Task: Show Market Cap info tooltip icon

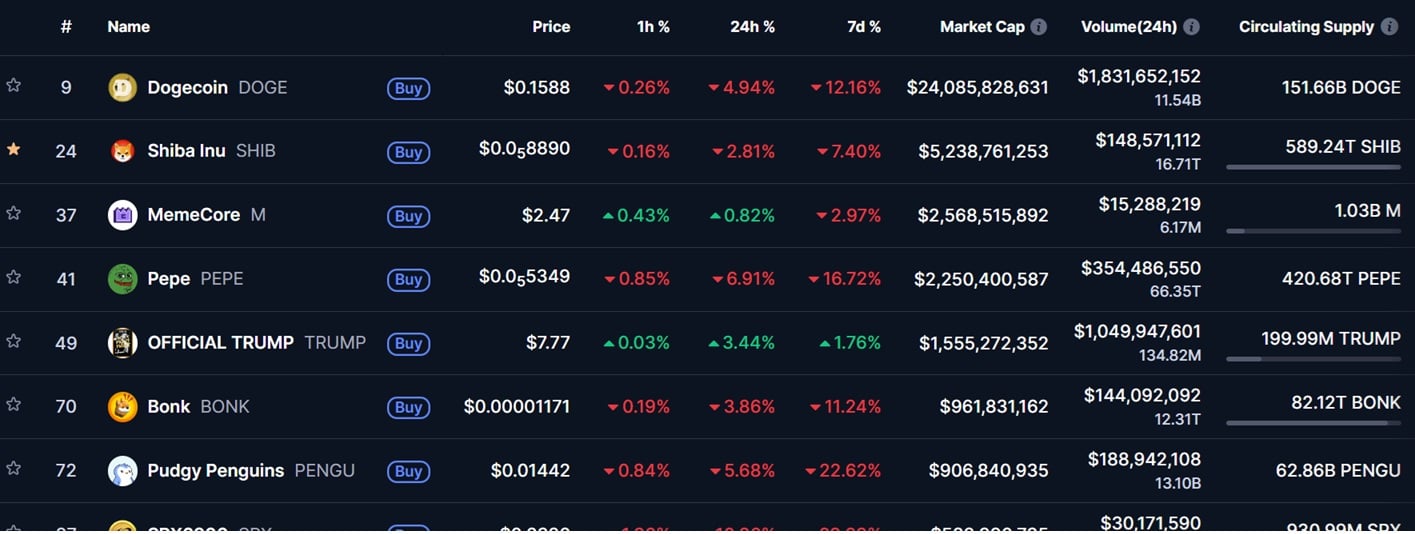Action: [1039, 27]
